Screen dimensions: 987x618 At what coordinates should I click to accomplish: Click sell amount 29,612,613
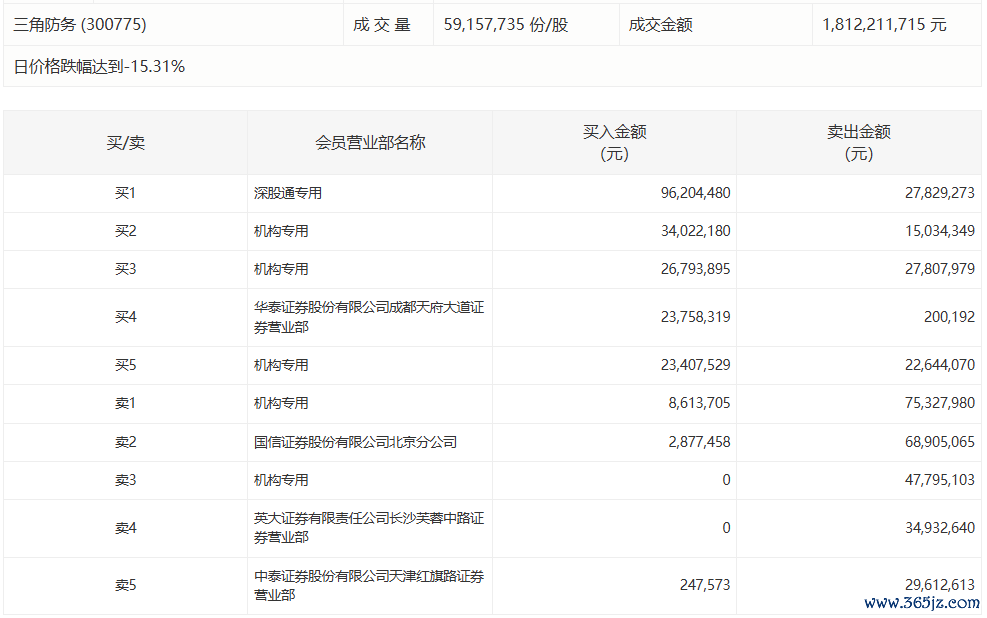[x=940, y=585]
